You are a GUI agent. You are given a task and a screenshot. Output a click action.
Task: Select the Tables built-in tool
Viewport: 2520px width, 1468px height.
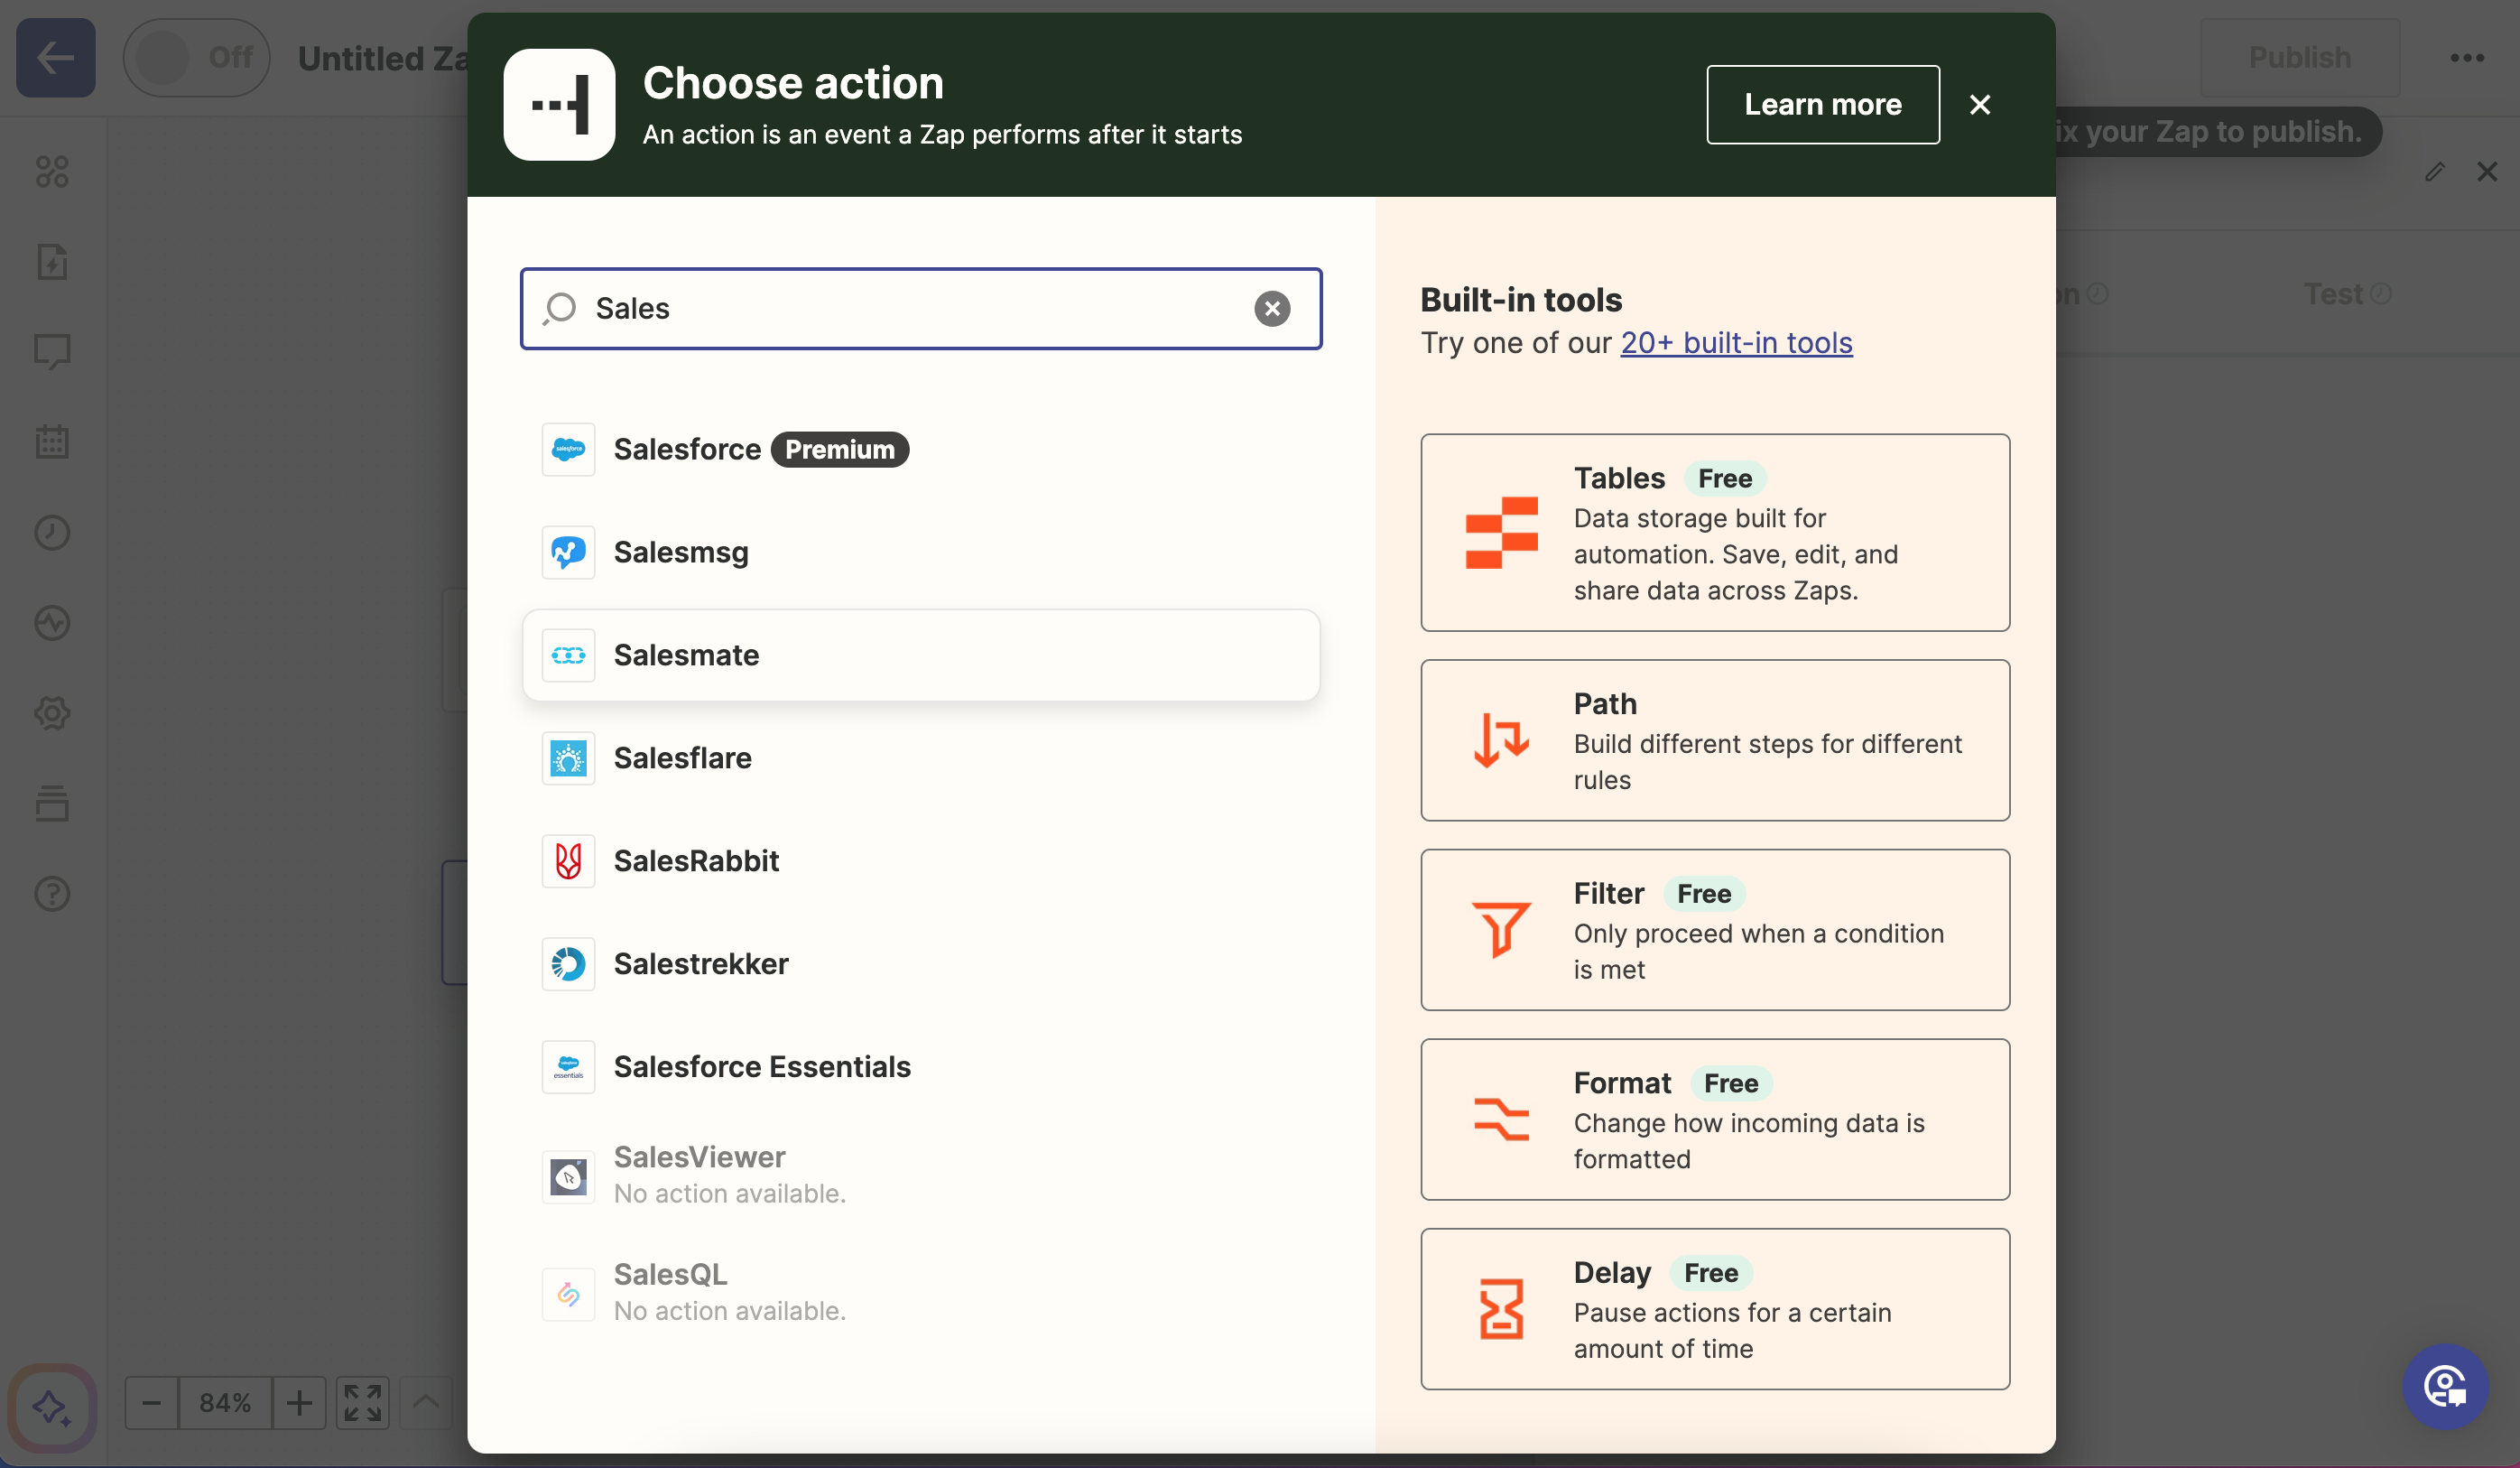(x=1713, y=533)
